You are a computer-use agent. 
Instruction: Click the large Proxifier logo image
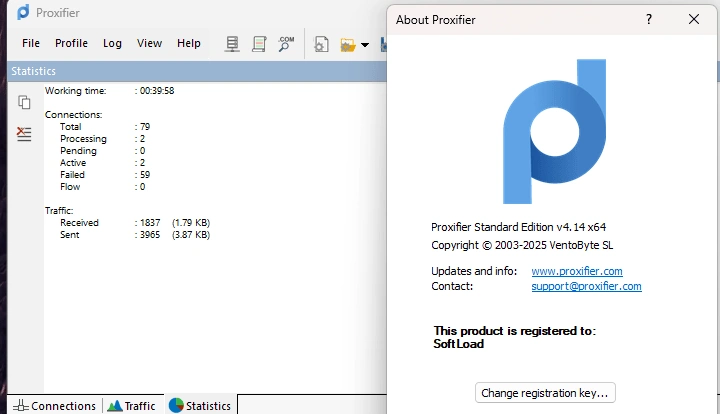click(x=554, y=131)
